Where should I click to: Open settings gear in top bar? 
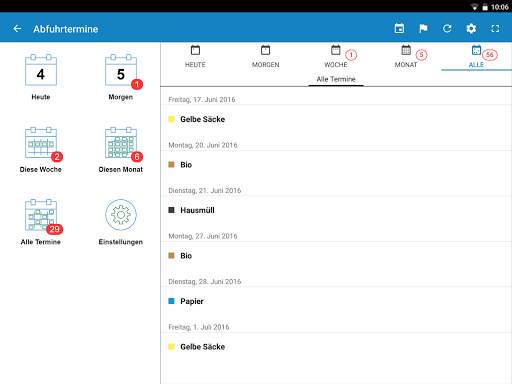(471, 29)
